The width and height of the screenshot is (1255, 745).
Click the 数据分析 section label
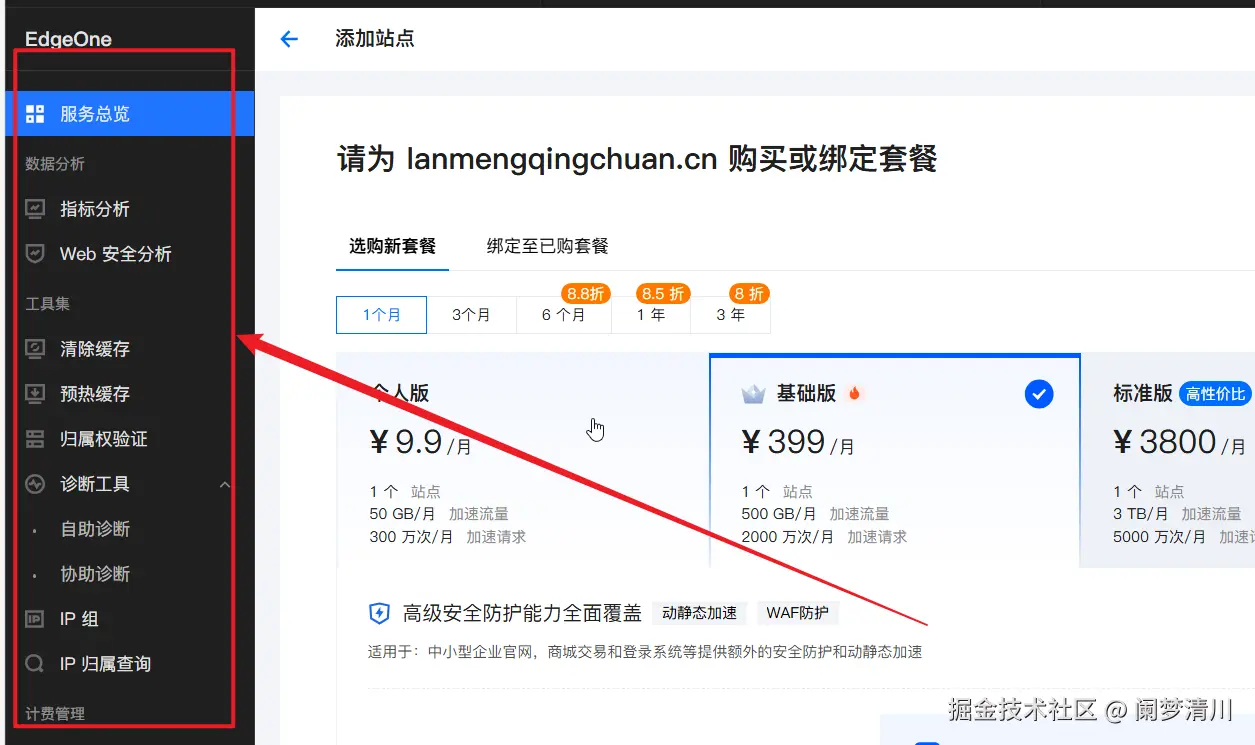click(x=55, y=164)
